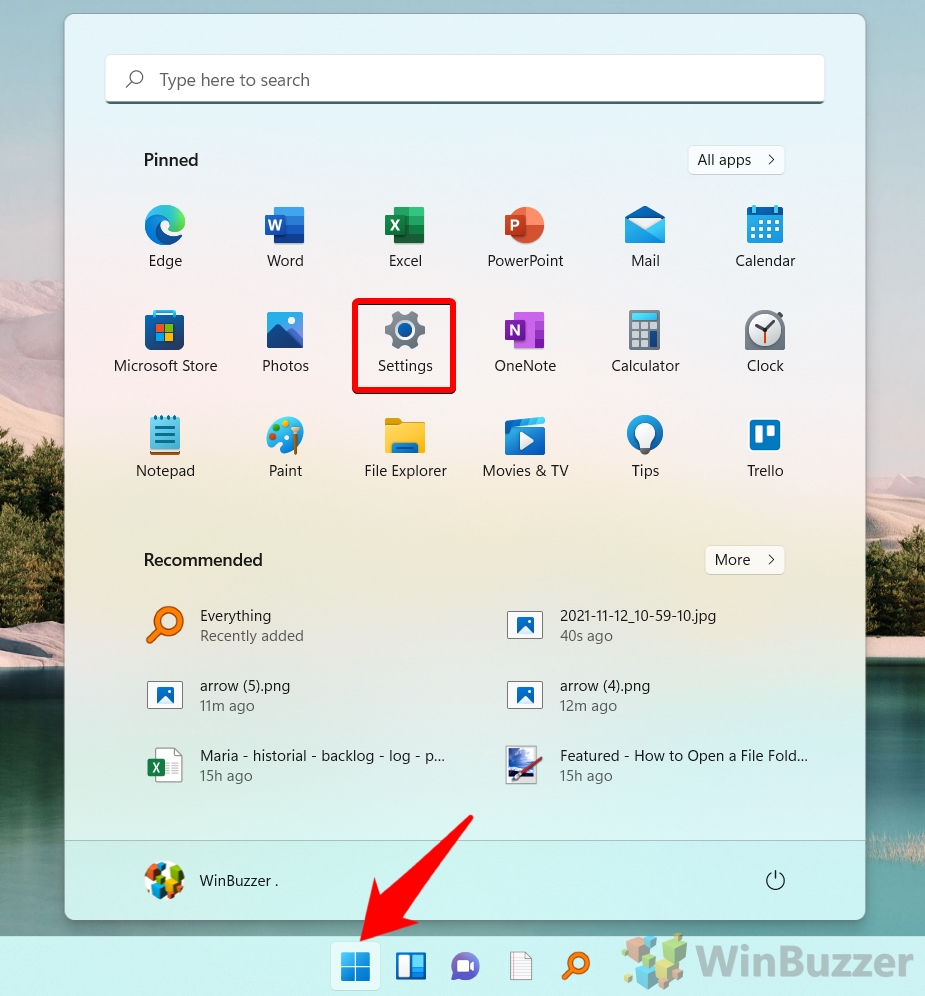Show More recommended items
The height and width of the screenshot is (996, 925).
745,560
